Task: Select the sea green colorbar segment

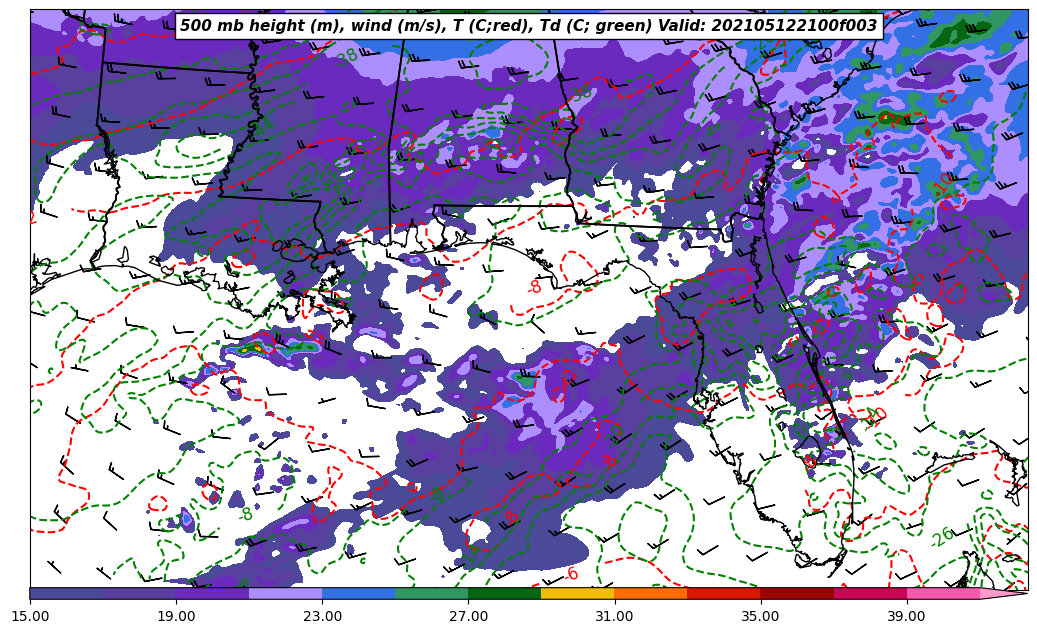Action: (x=431, y=593)
